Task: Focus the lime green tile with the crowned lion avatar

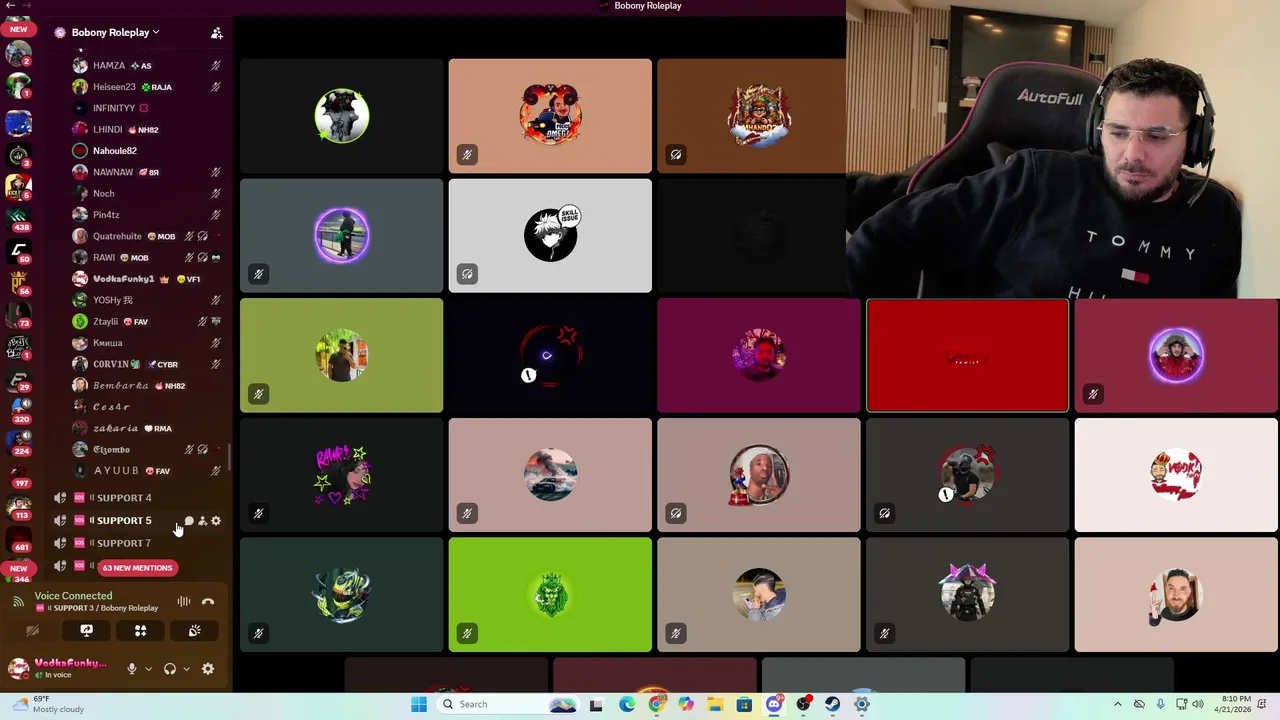Action: pyautogui.click(x=550, y=595)
